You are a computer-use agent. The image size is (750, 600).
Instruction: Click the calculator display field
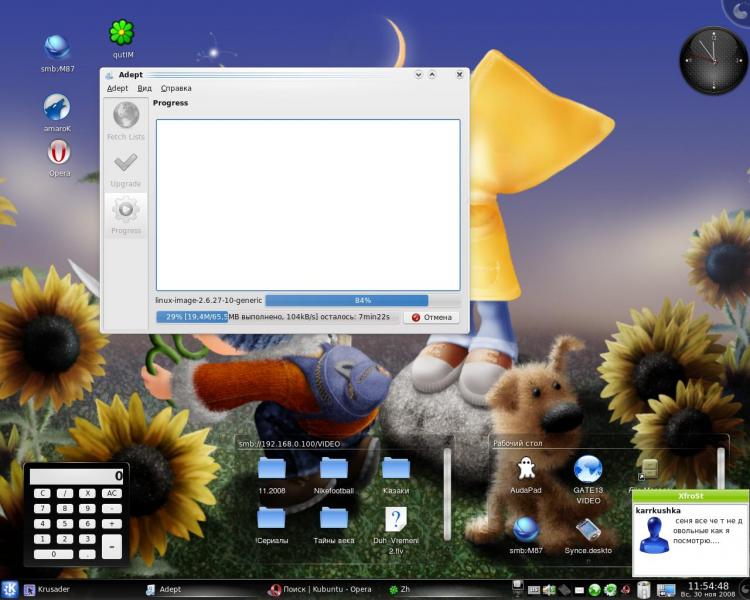77,476
